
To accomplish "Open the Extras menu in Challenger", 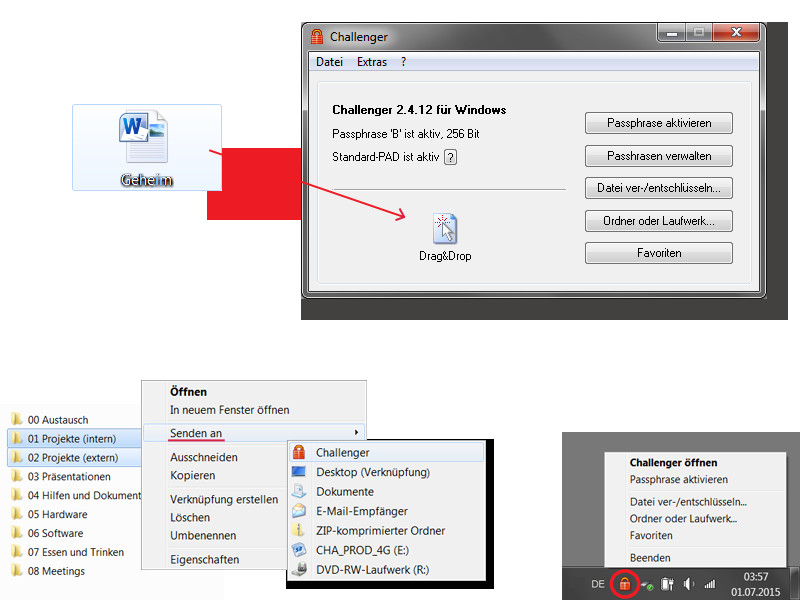I will (x=372, y=62).
